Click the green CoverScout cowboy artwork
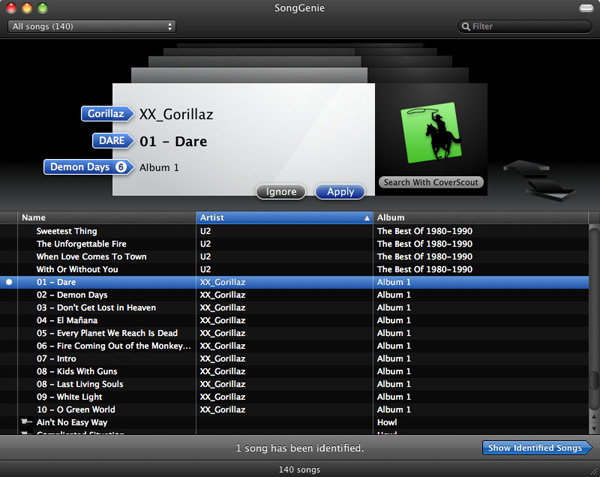The height and width of the screenshot is (477, 600). coord(431,132)
